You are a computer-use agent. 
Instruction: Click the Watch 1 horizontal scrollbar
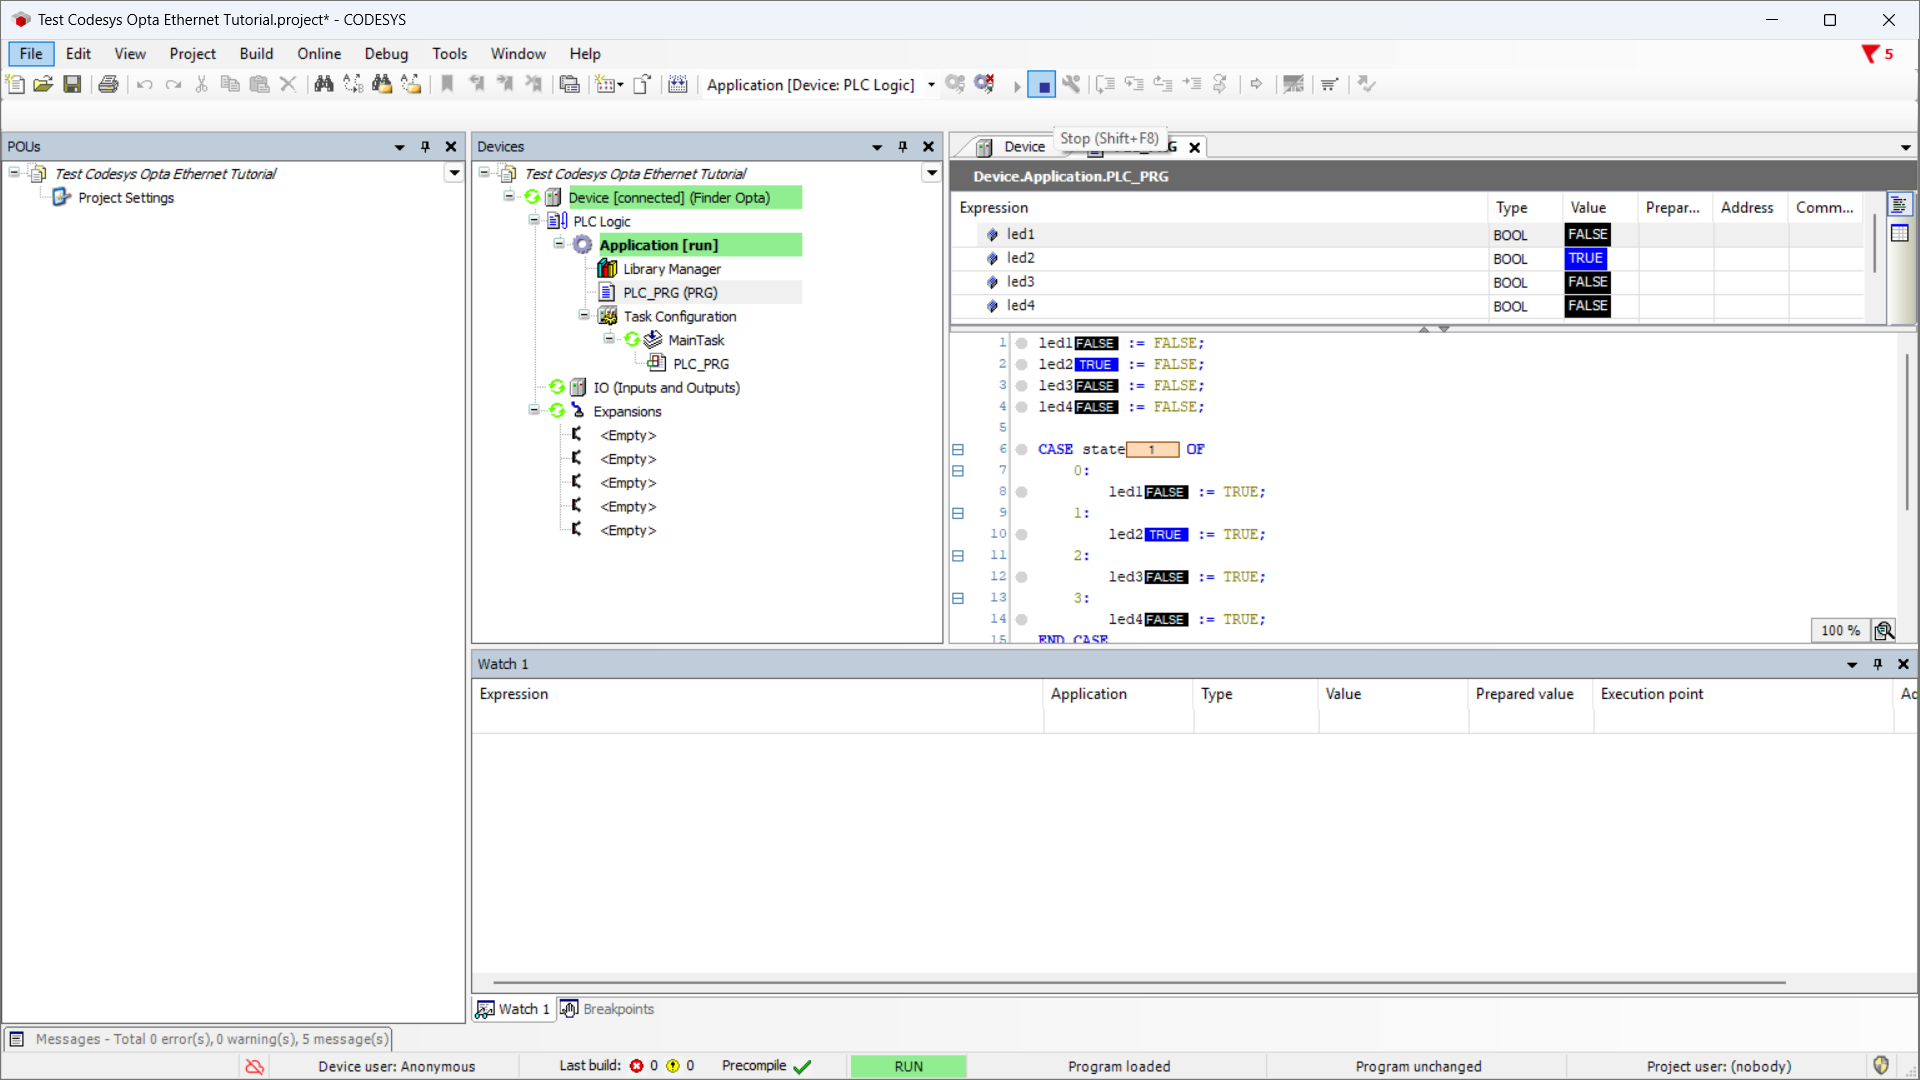pyautogui.click(x=1140, y=983)
